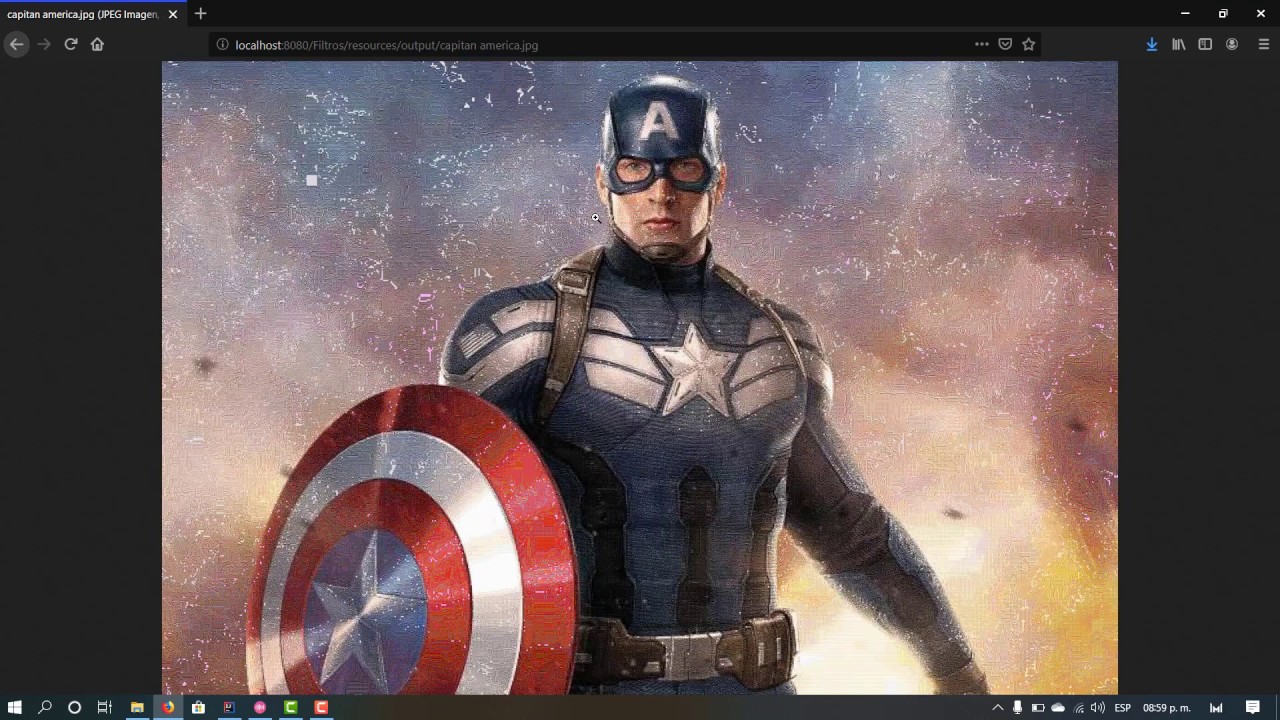This screenshot has height=720, width=1280.
Task: Open the Wi-Fi network tray icon
Action: click(1078, 707)
